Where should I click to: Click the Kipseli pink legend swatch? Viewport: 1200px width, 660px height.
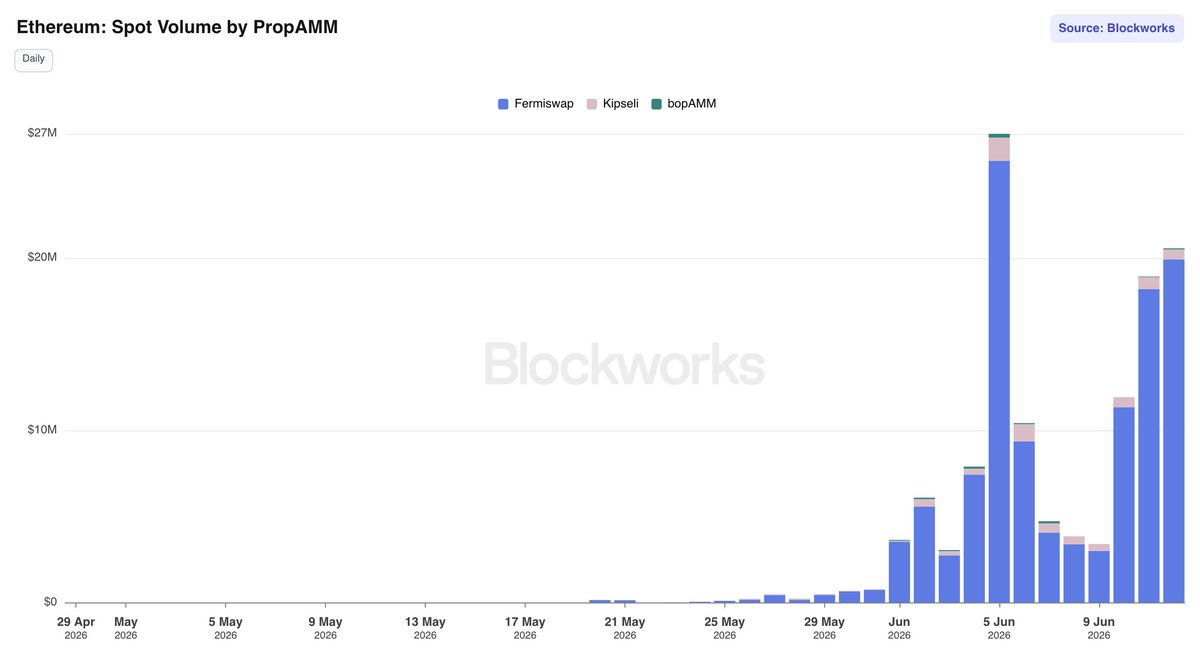point(591,104)
